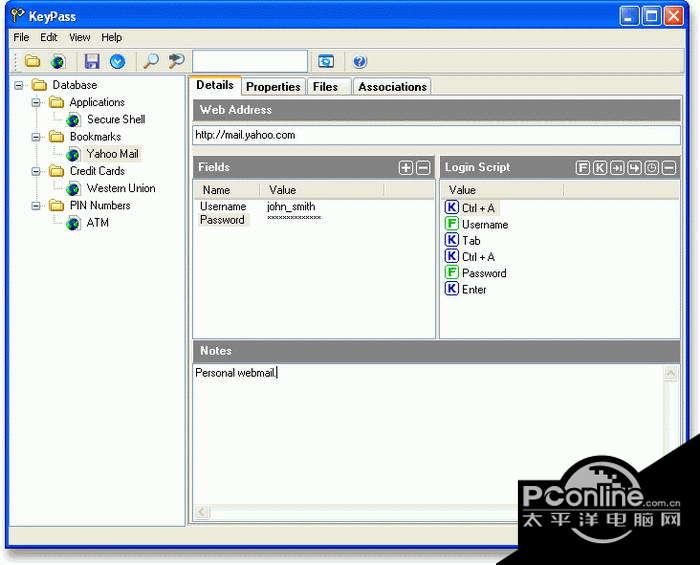The height and width of the screenshot is (565, 700).
Task: Click the Yahoo Mail globe icon in tree
Action: (x=73, y=155)
